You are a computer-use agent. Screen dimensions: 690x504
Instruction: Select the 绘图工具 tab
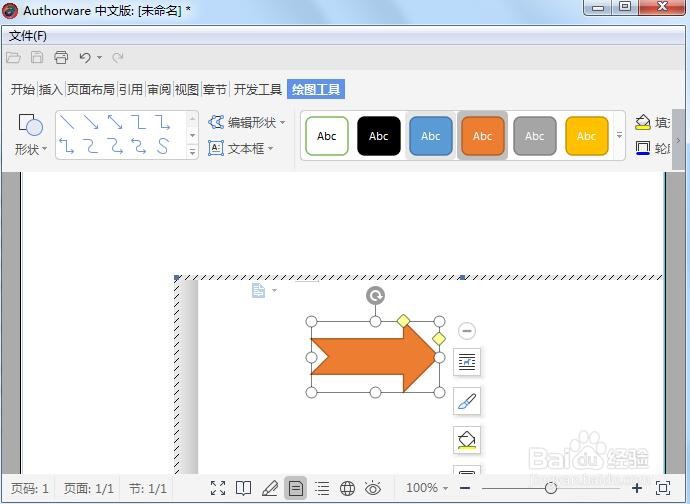tap(316, 89)
